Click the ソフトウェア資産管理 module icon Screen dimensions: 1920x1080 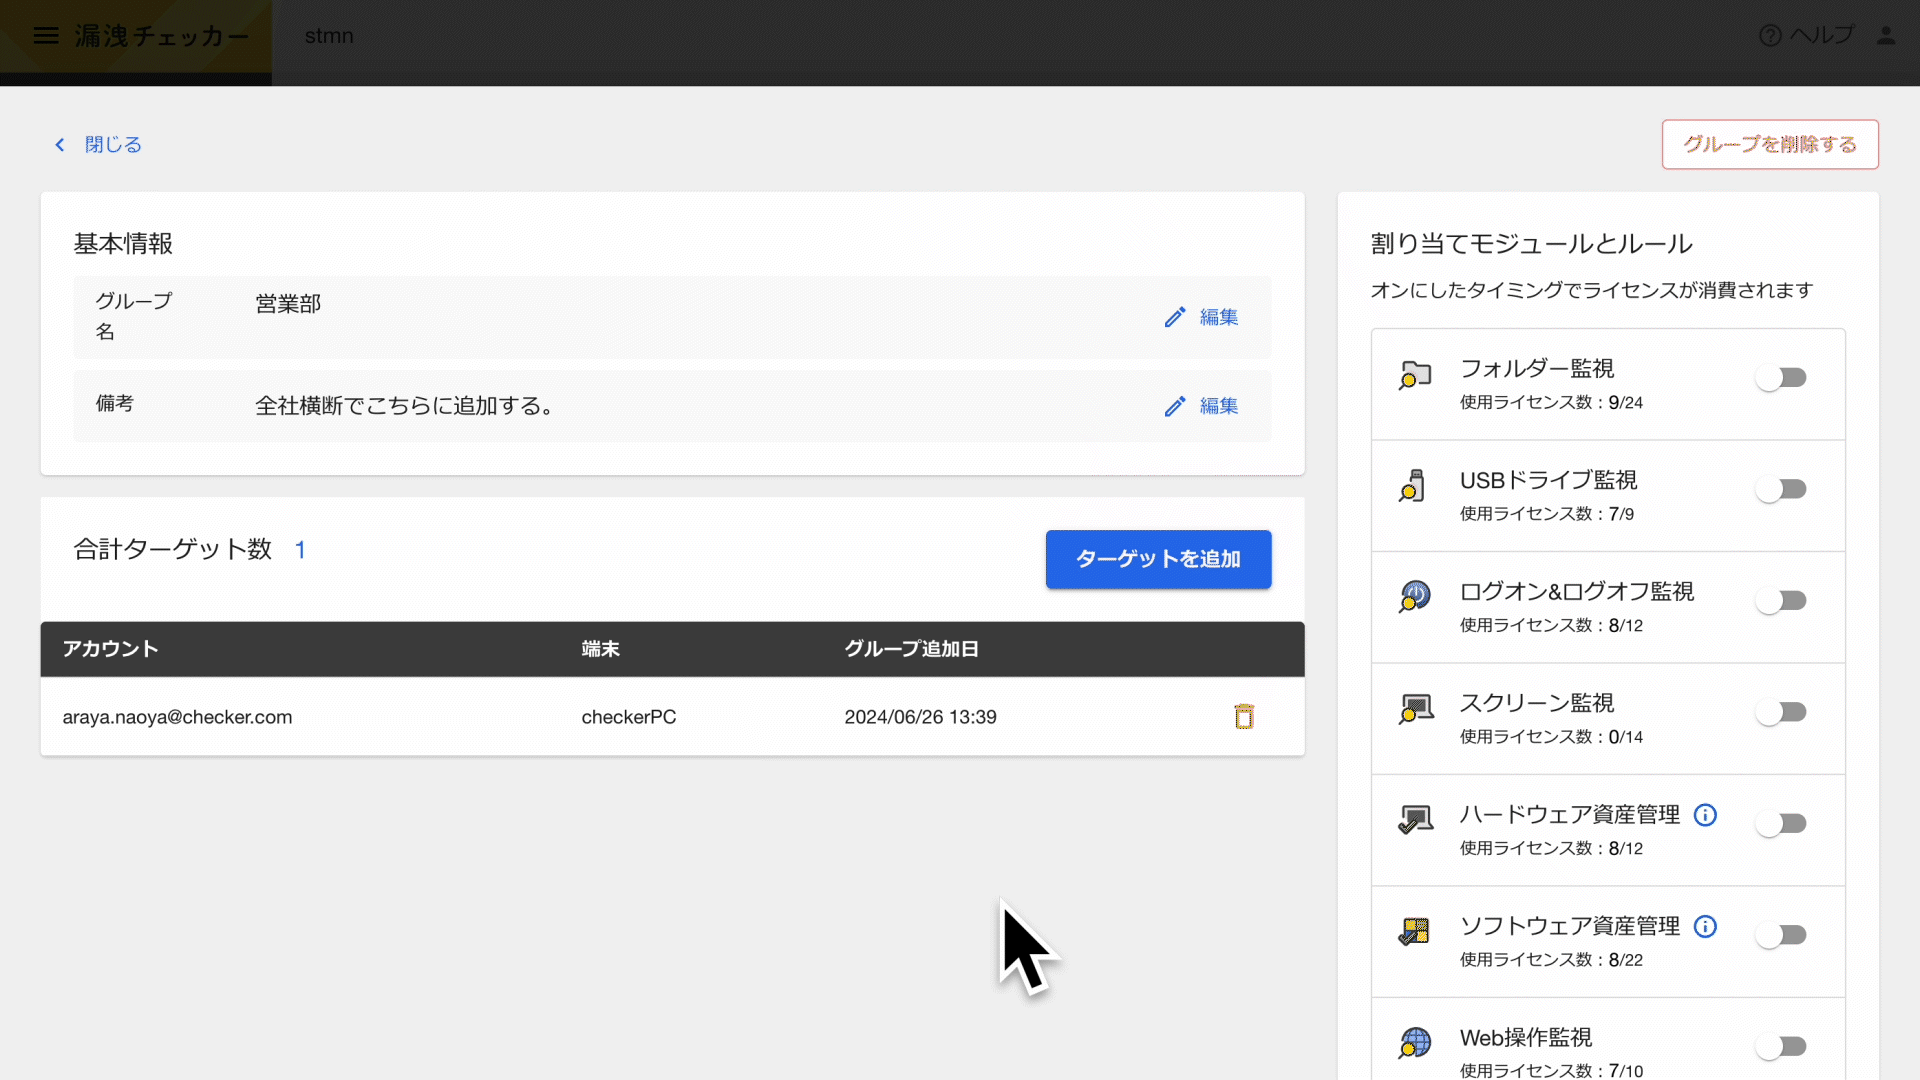pyautogui.click(x=1414, y=932)
